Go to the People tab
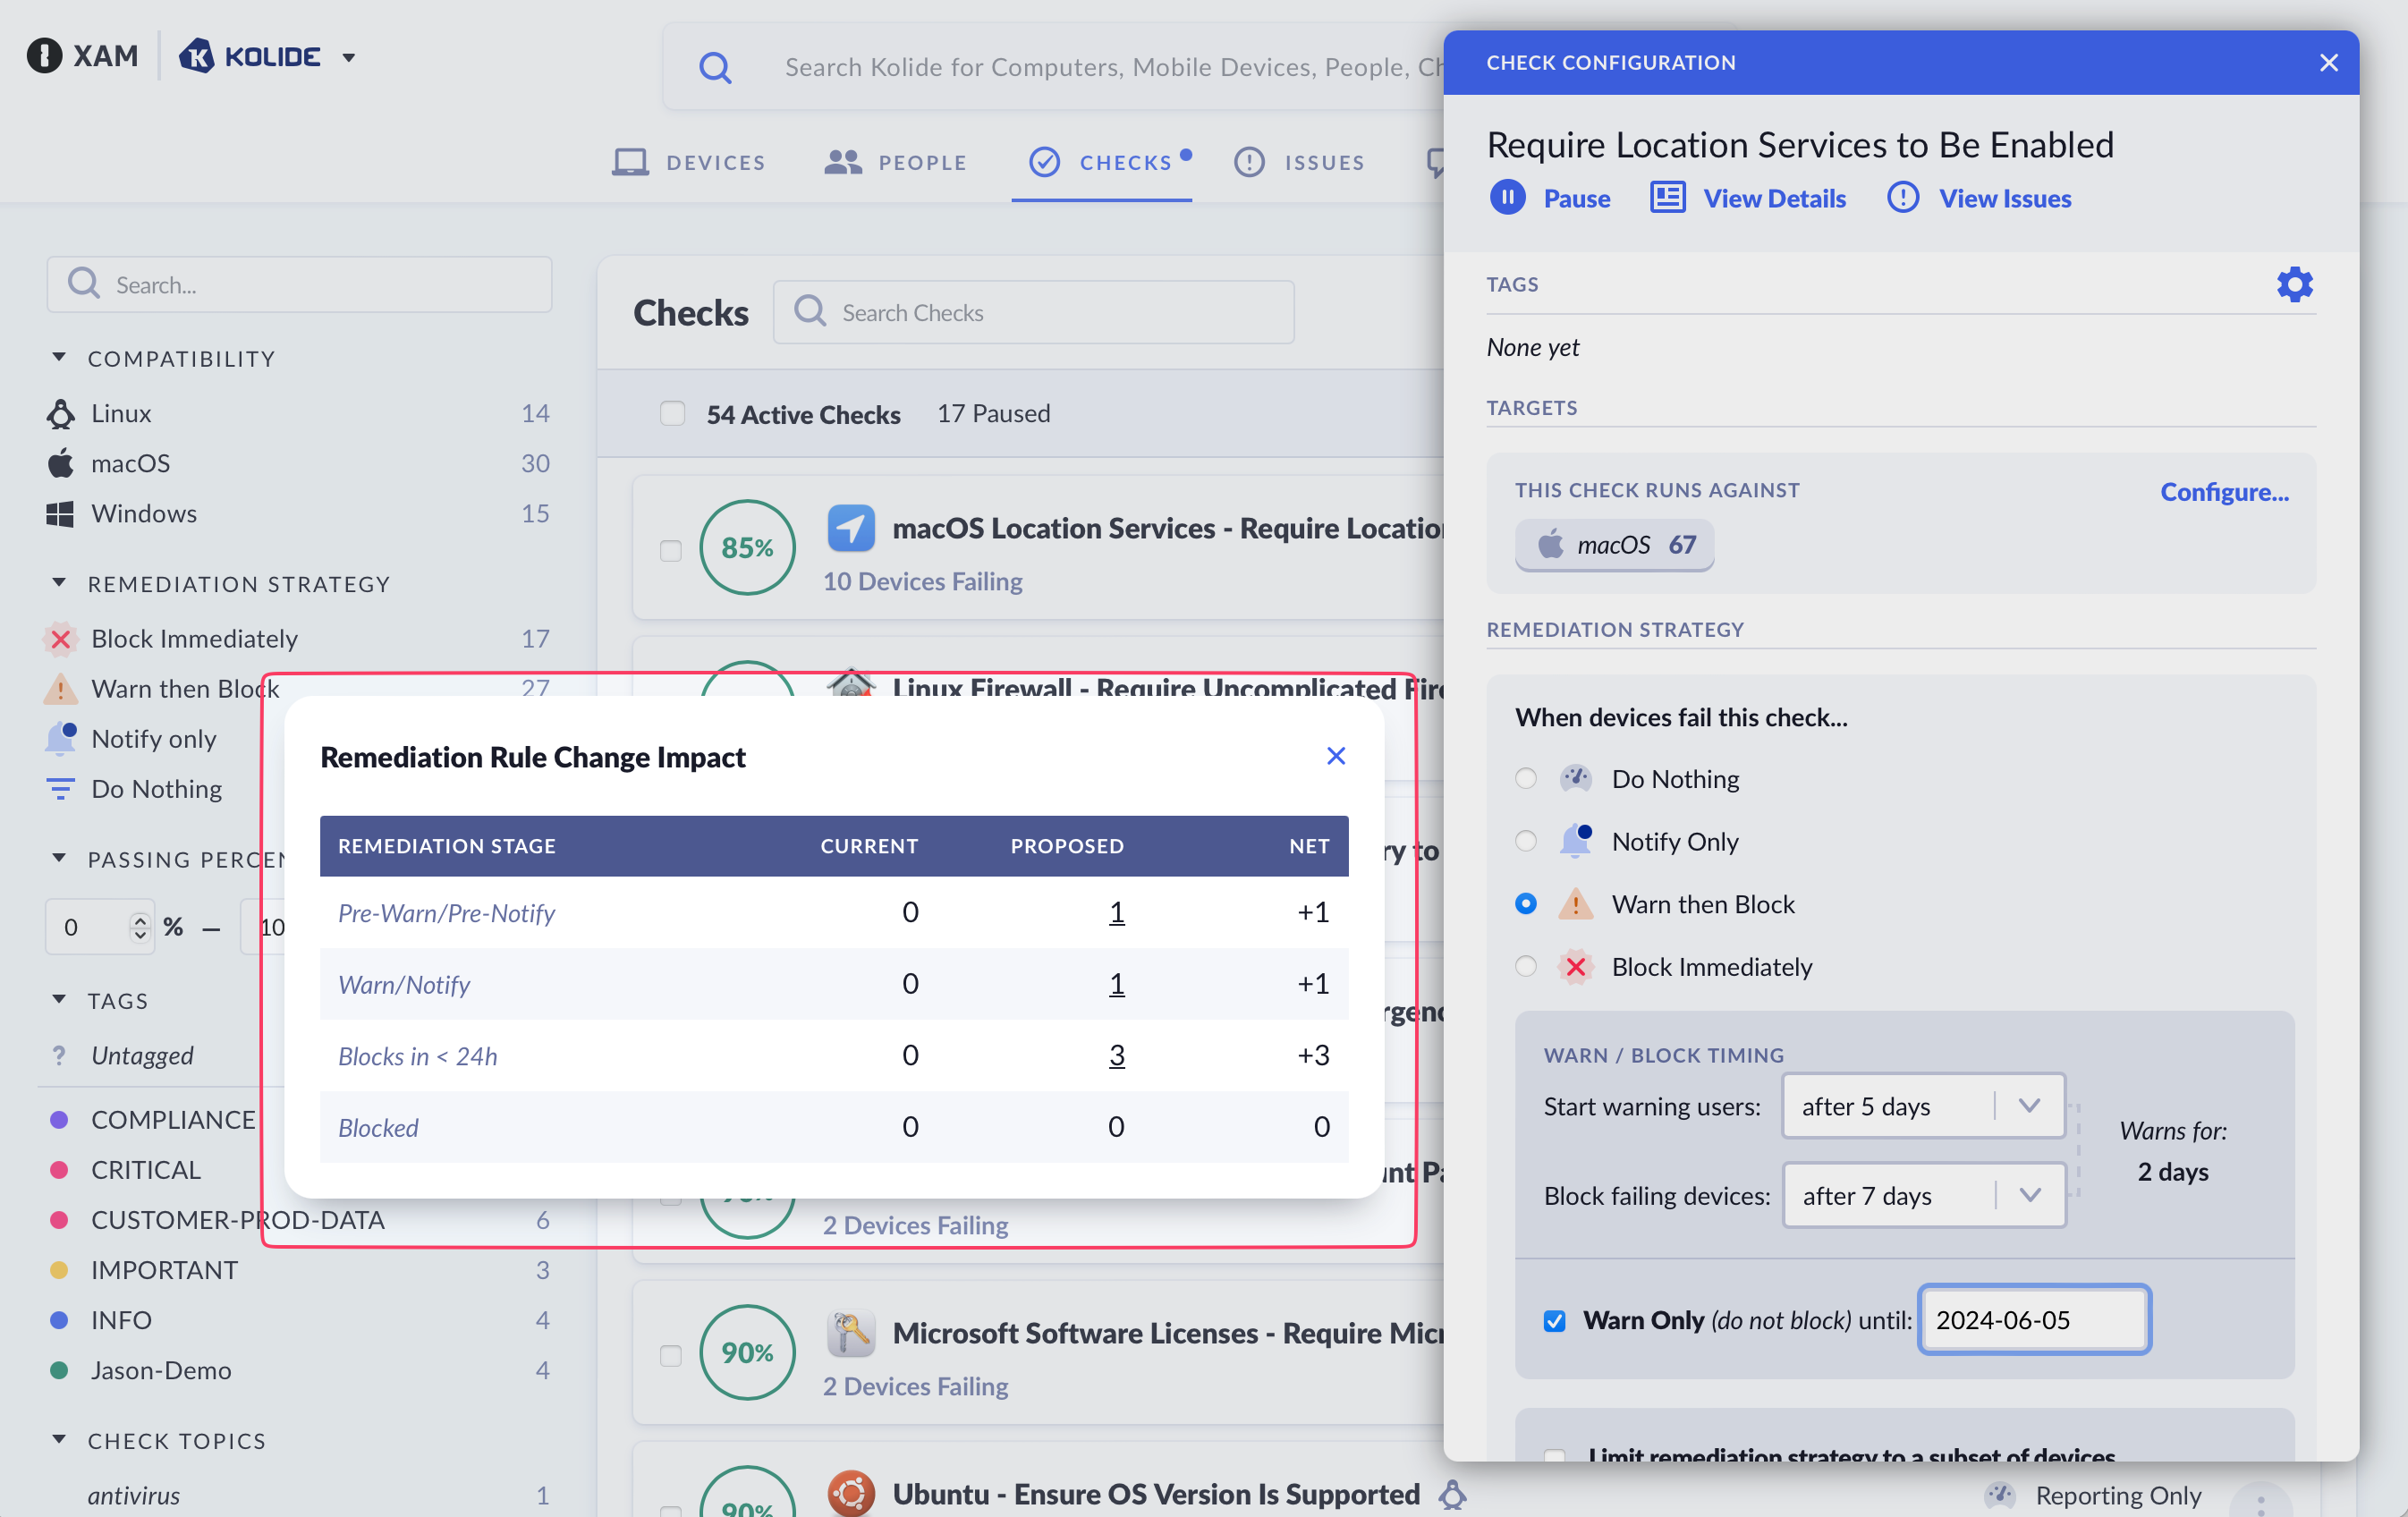This screenshot has width=2408, height=1517. click(x=895, y=162)
